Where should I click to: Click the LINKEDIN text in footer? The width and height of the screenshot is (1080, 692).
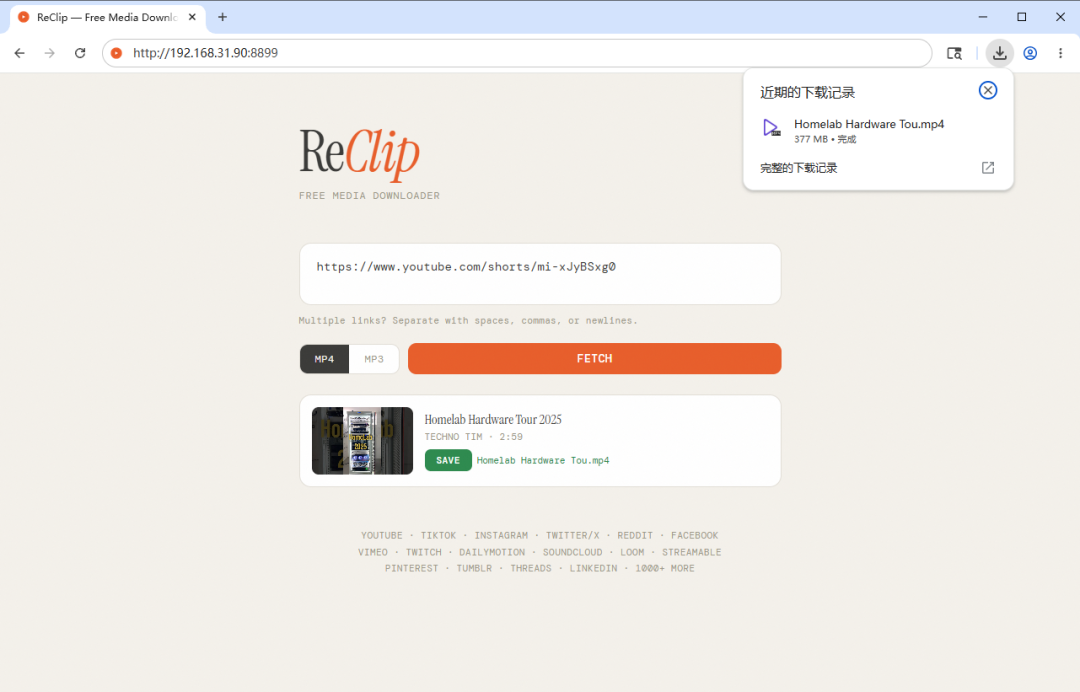click(593, 568)
